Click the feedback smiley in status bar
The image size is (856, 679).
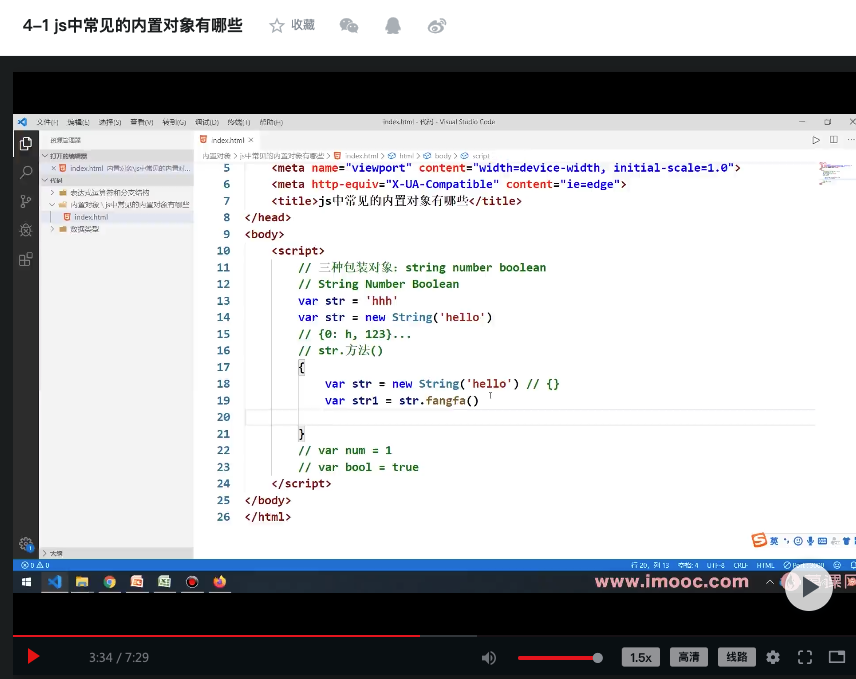(837, 565)
